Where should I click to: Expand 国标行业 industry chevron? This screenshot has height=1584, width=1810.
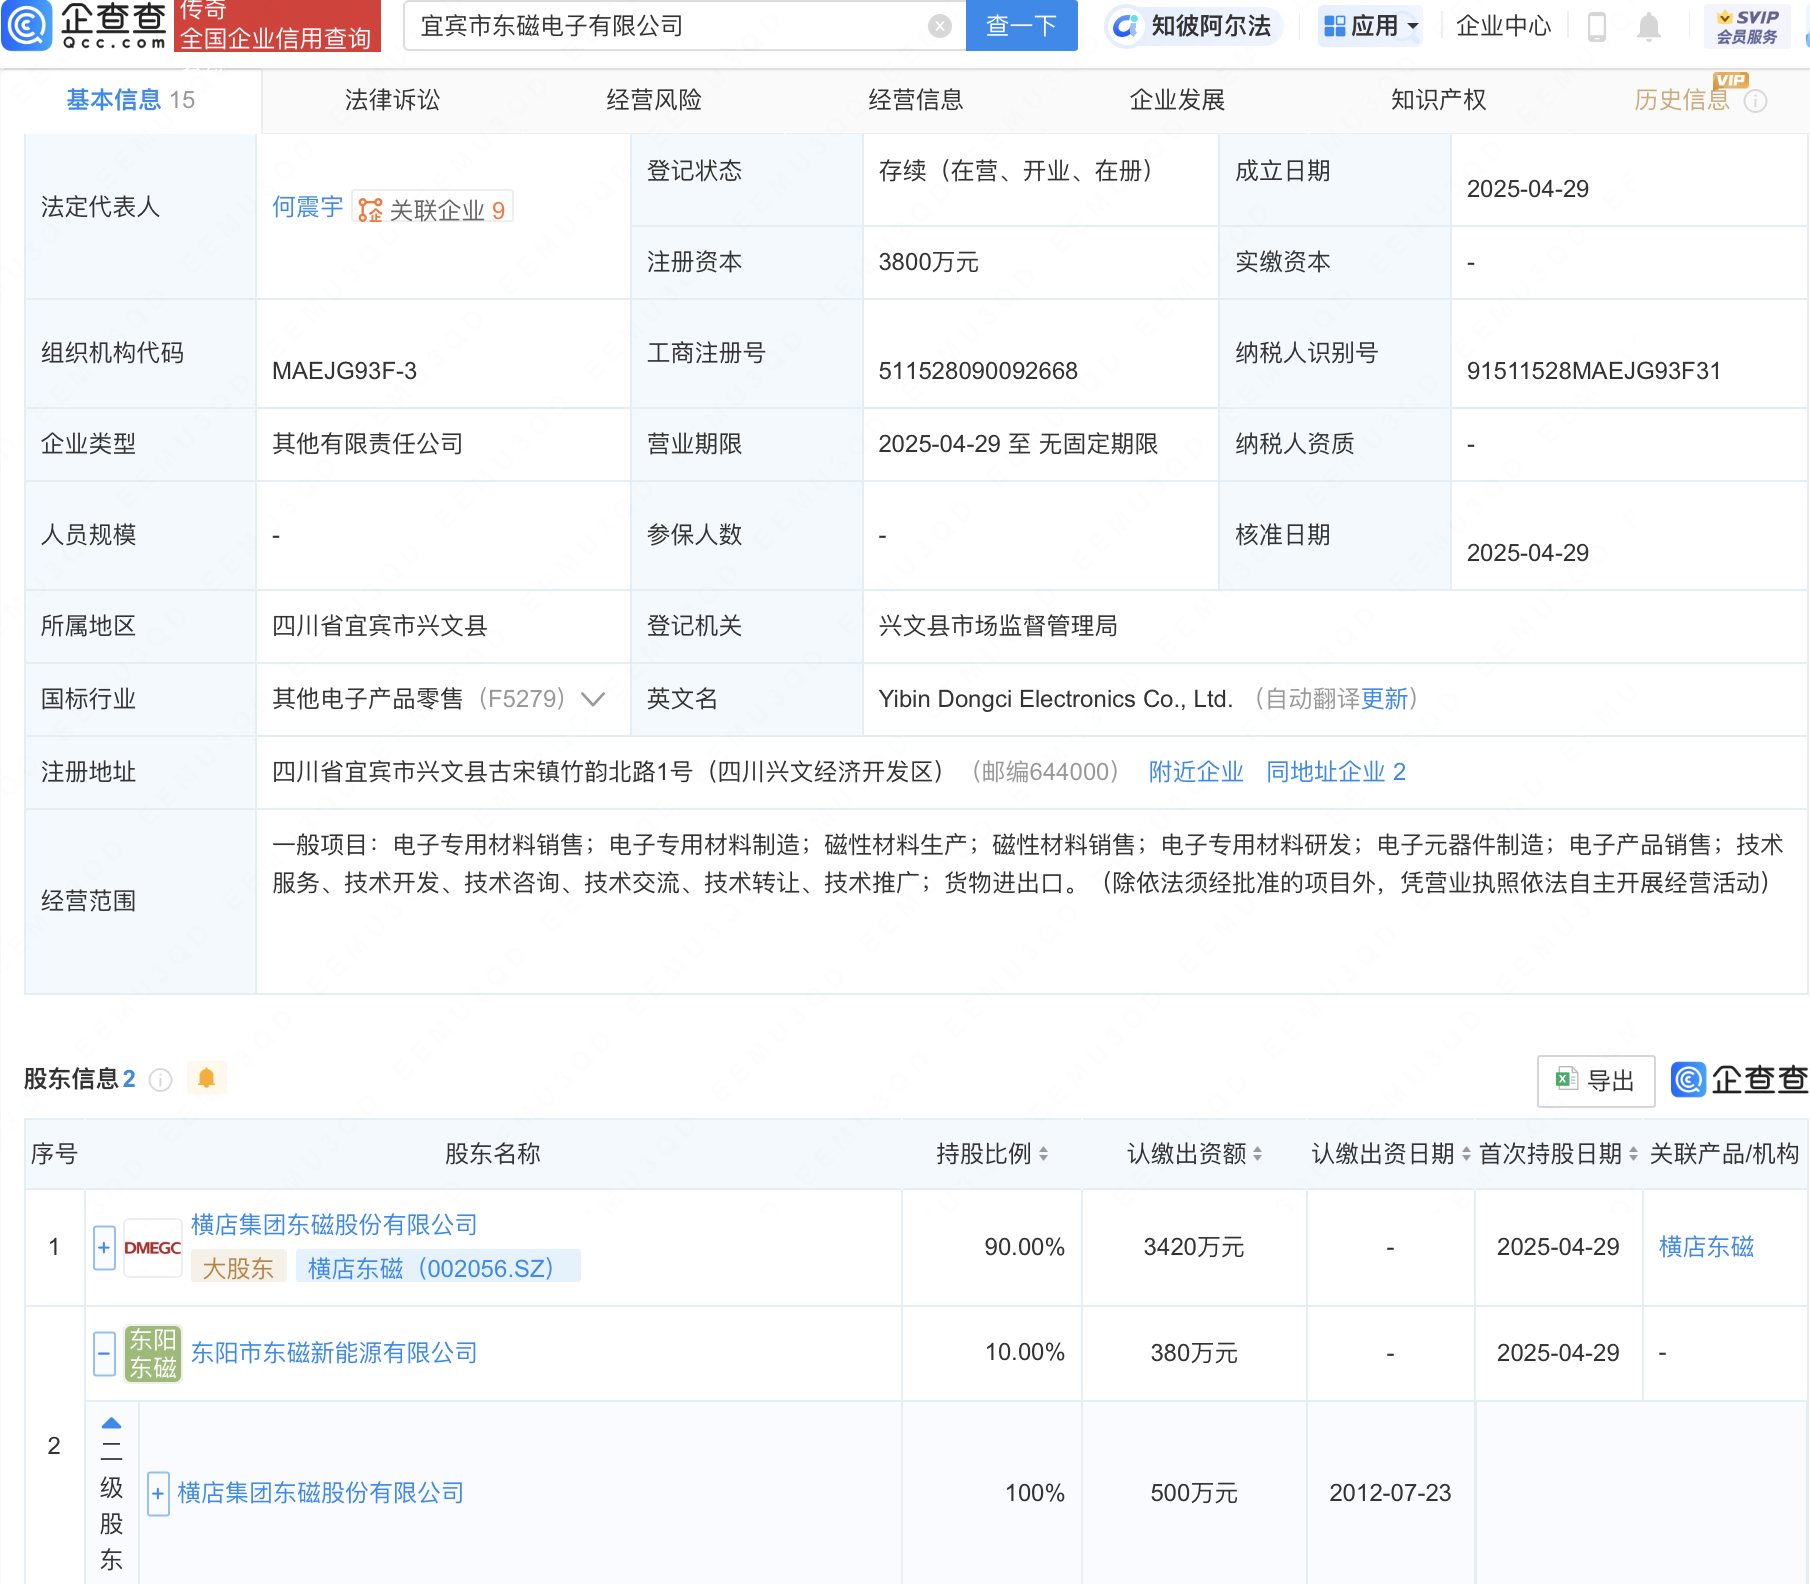pyautogui.click(x=593, y=699)
